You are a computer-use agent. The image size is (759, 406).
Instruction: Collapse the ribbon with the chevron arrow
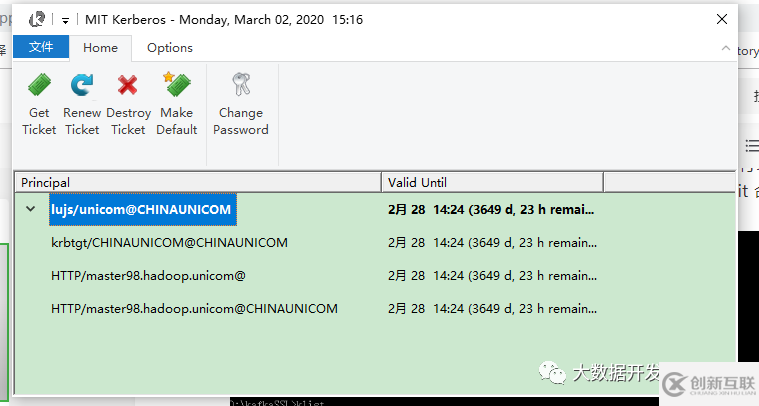click(726, 48)
